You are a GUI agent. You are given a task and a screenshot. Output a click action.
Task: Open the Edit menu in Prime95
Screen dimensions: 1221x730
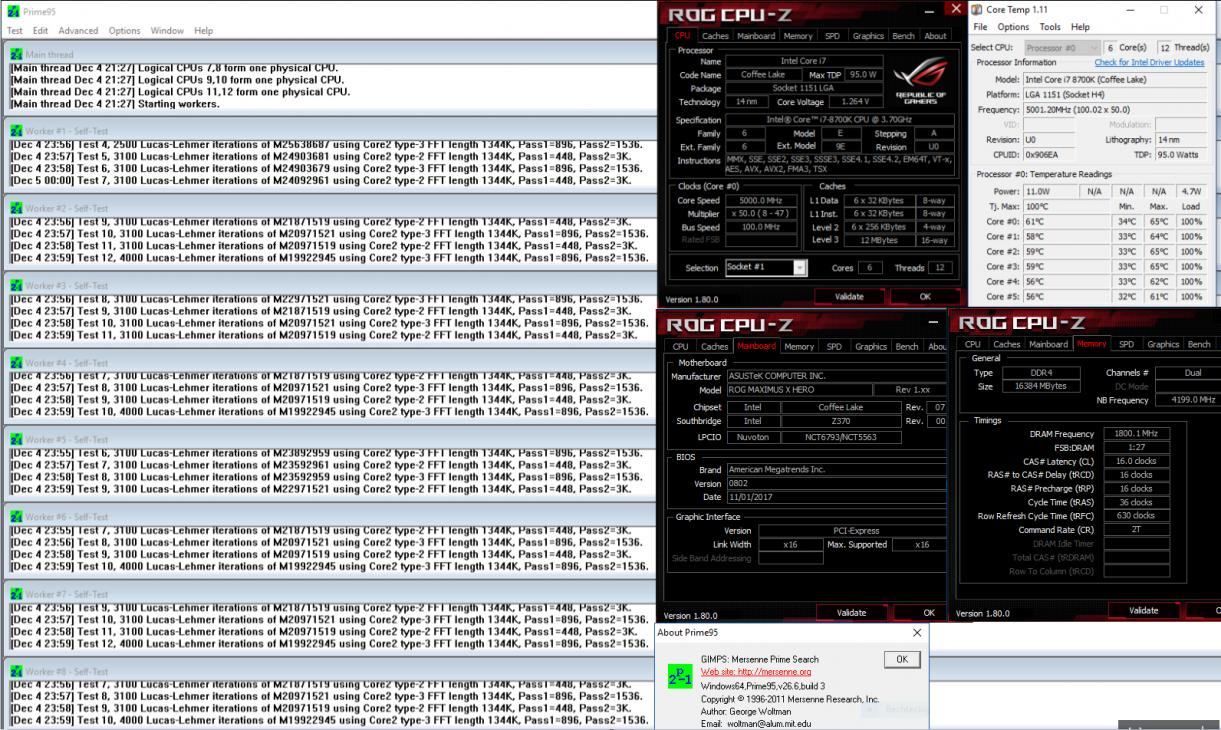(x=41, y=31)
